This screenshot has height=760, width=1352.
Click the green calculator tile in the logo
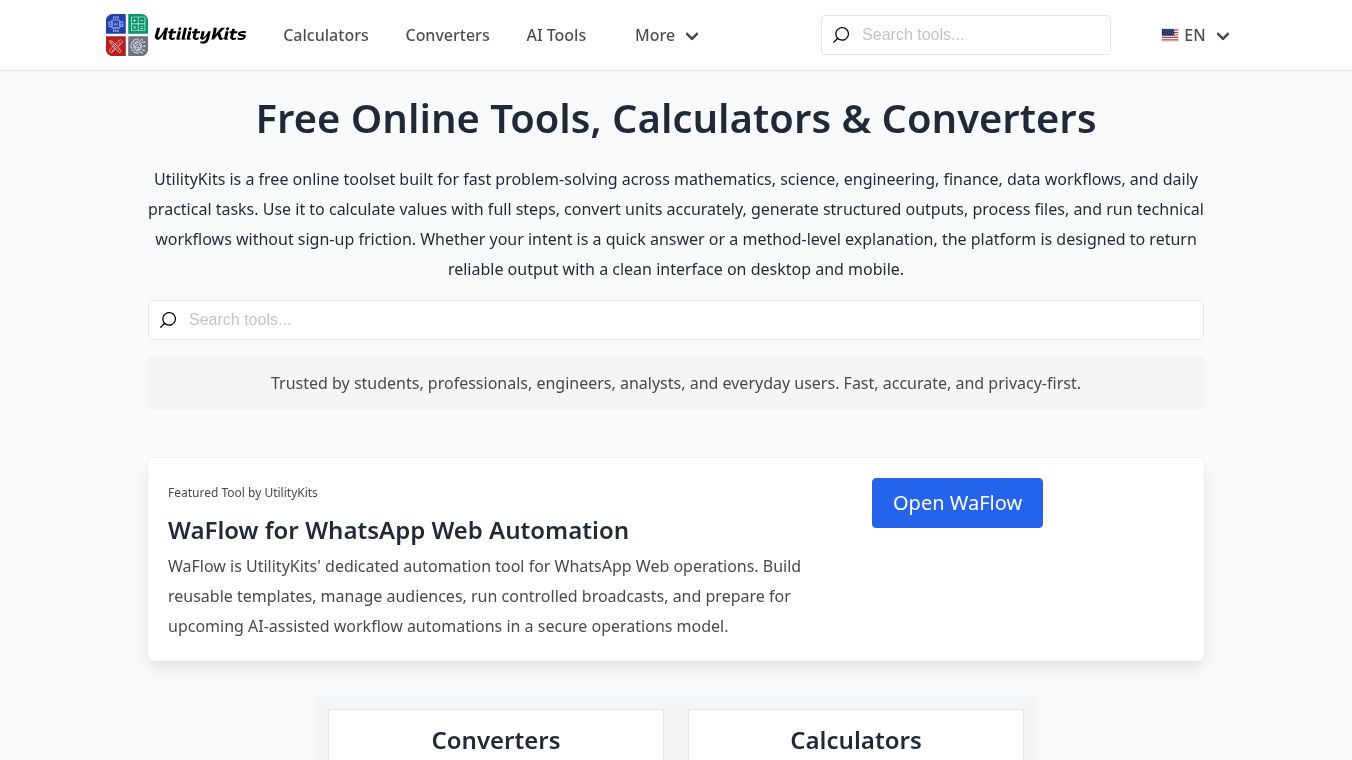[x=138, y=23]
